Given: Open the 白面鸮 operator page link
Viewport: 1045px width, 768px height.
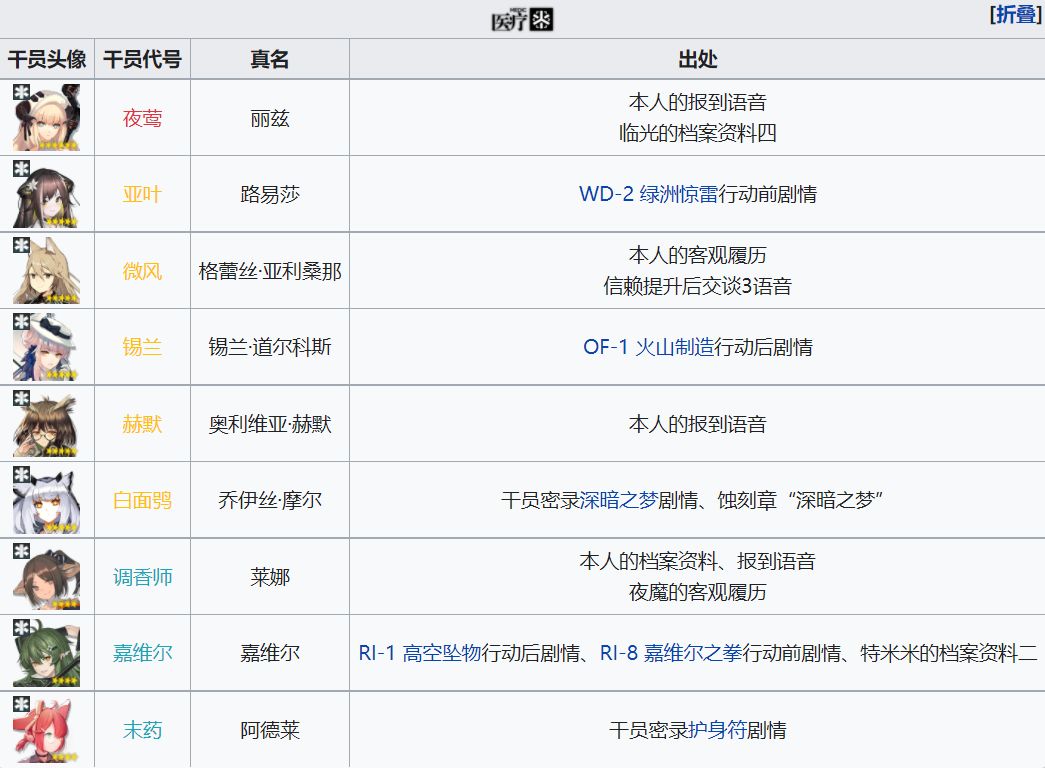Looking at the screenshot, I should coord(143,500).
